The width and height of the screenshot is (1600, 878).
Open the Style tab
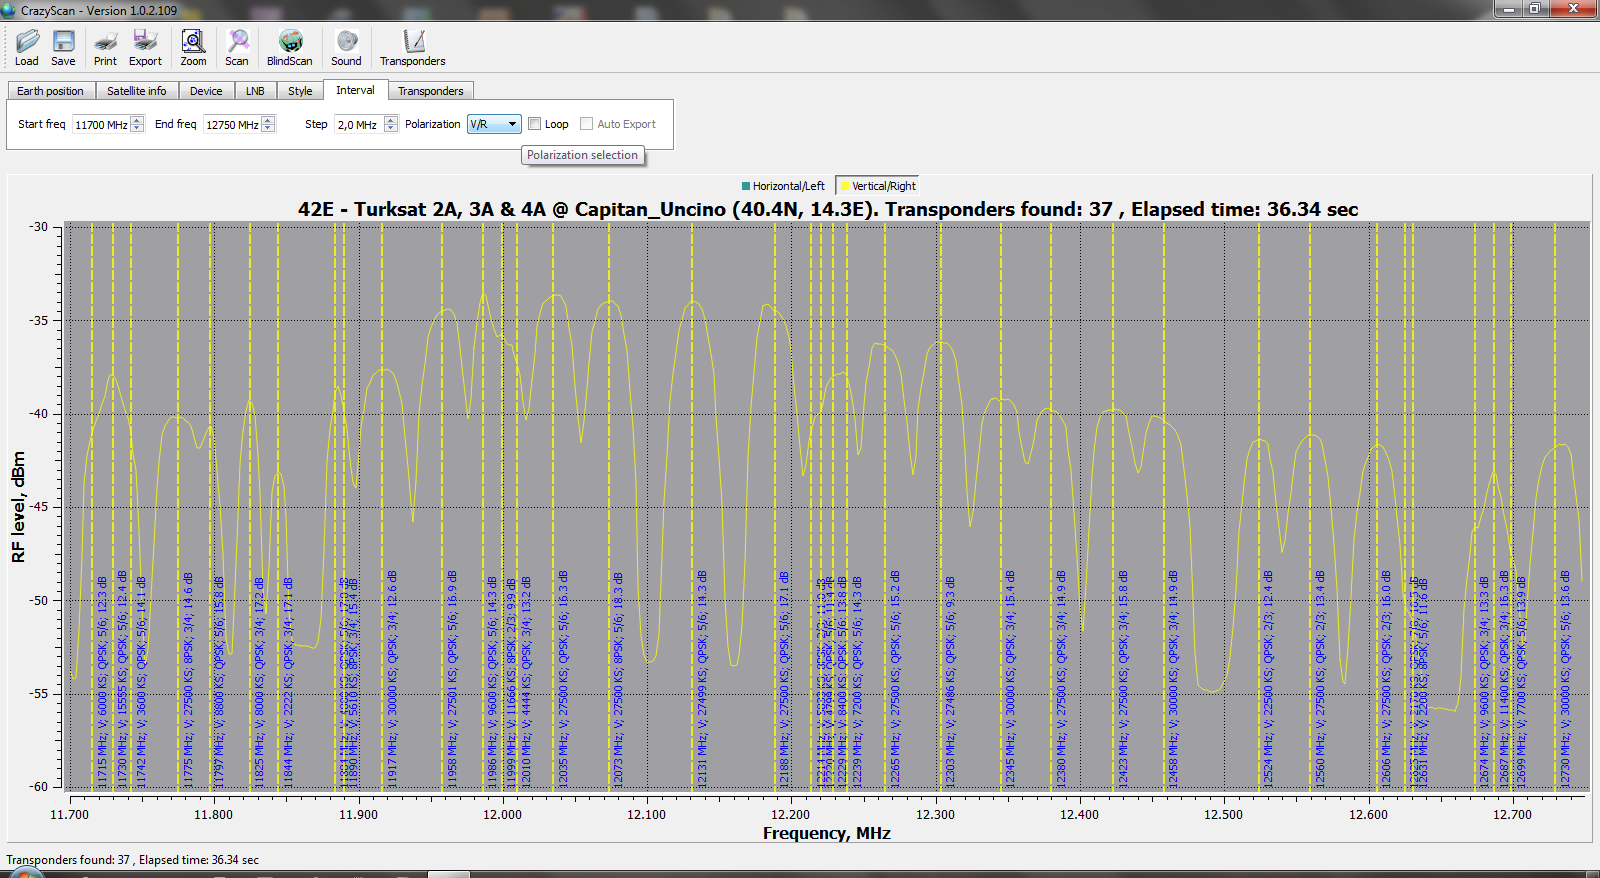pyautogui.click(x=300, y=91)
